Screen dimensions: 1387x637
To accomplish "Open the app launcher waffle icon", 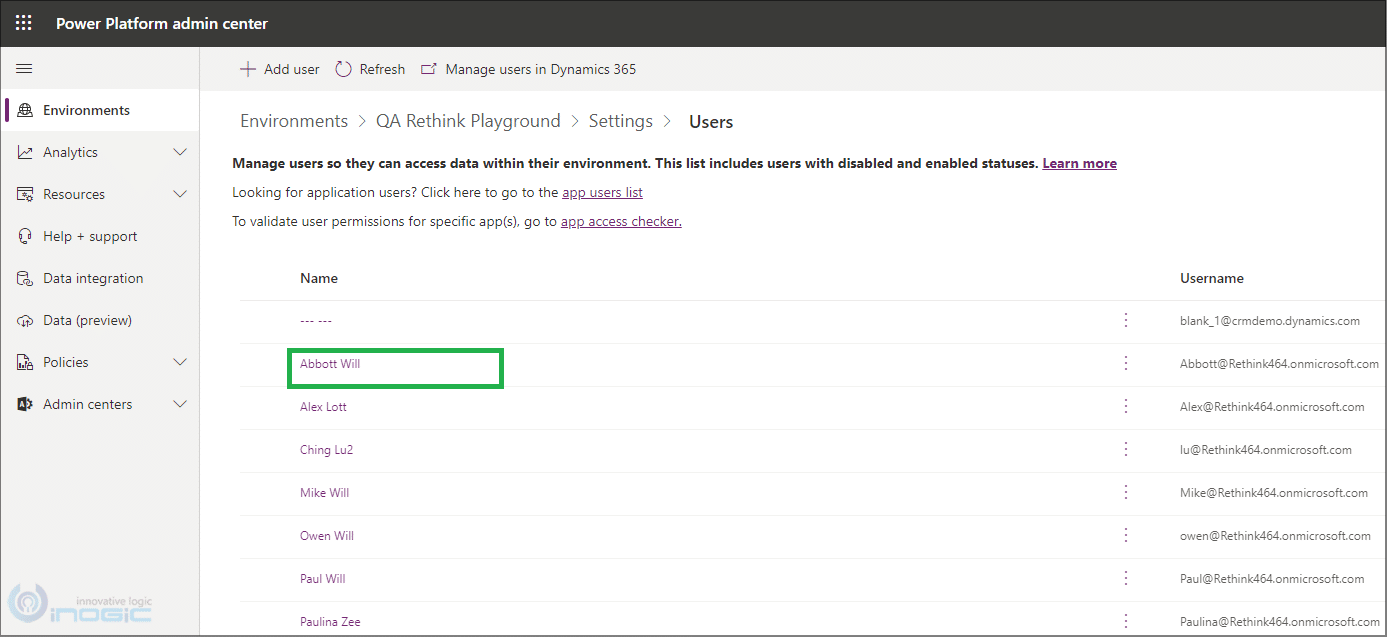I will (24, 23).
